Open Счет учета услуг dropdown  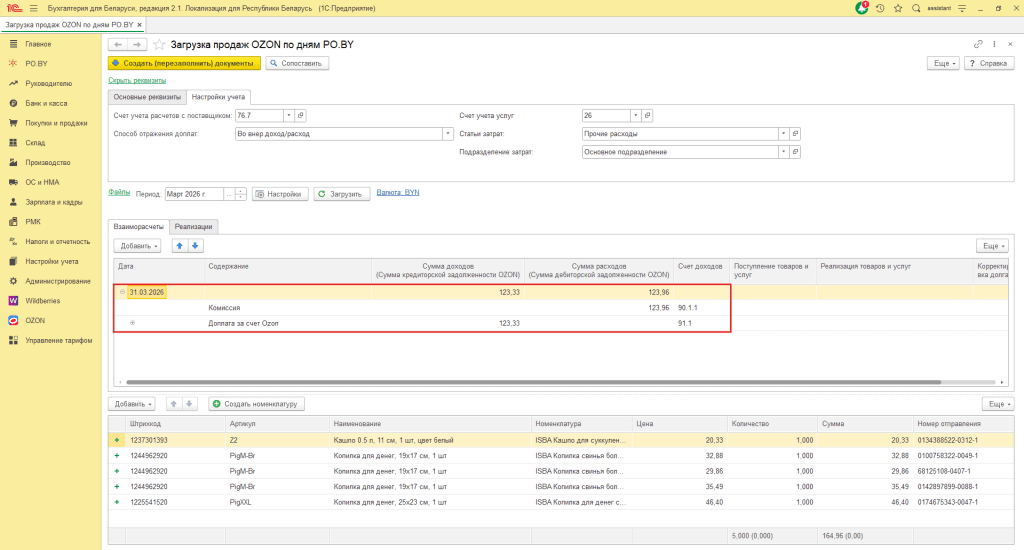coord(635,115)
